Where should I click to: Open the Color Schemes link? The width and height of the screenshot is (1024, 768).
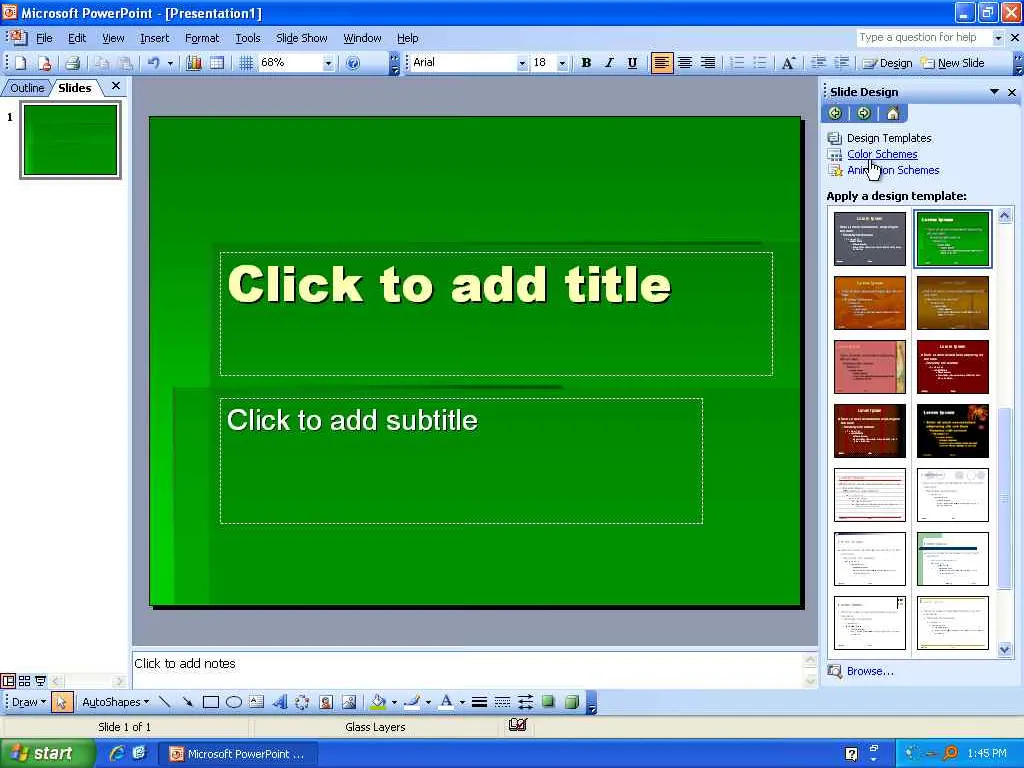(882, 154)
